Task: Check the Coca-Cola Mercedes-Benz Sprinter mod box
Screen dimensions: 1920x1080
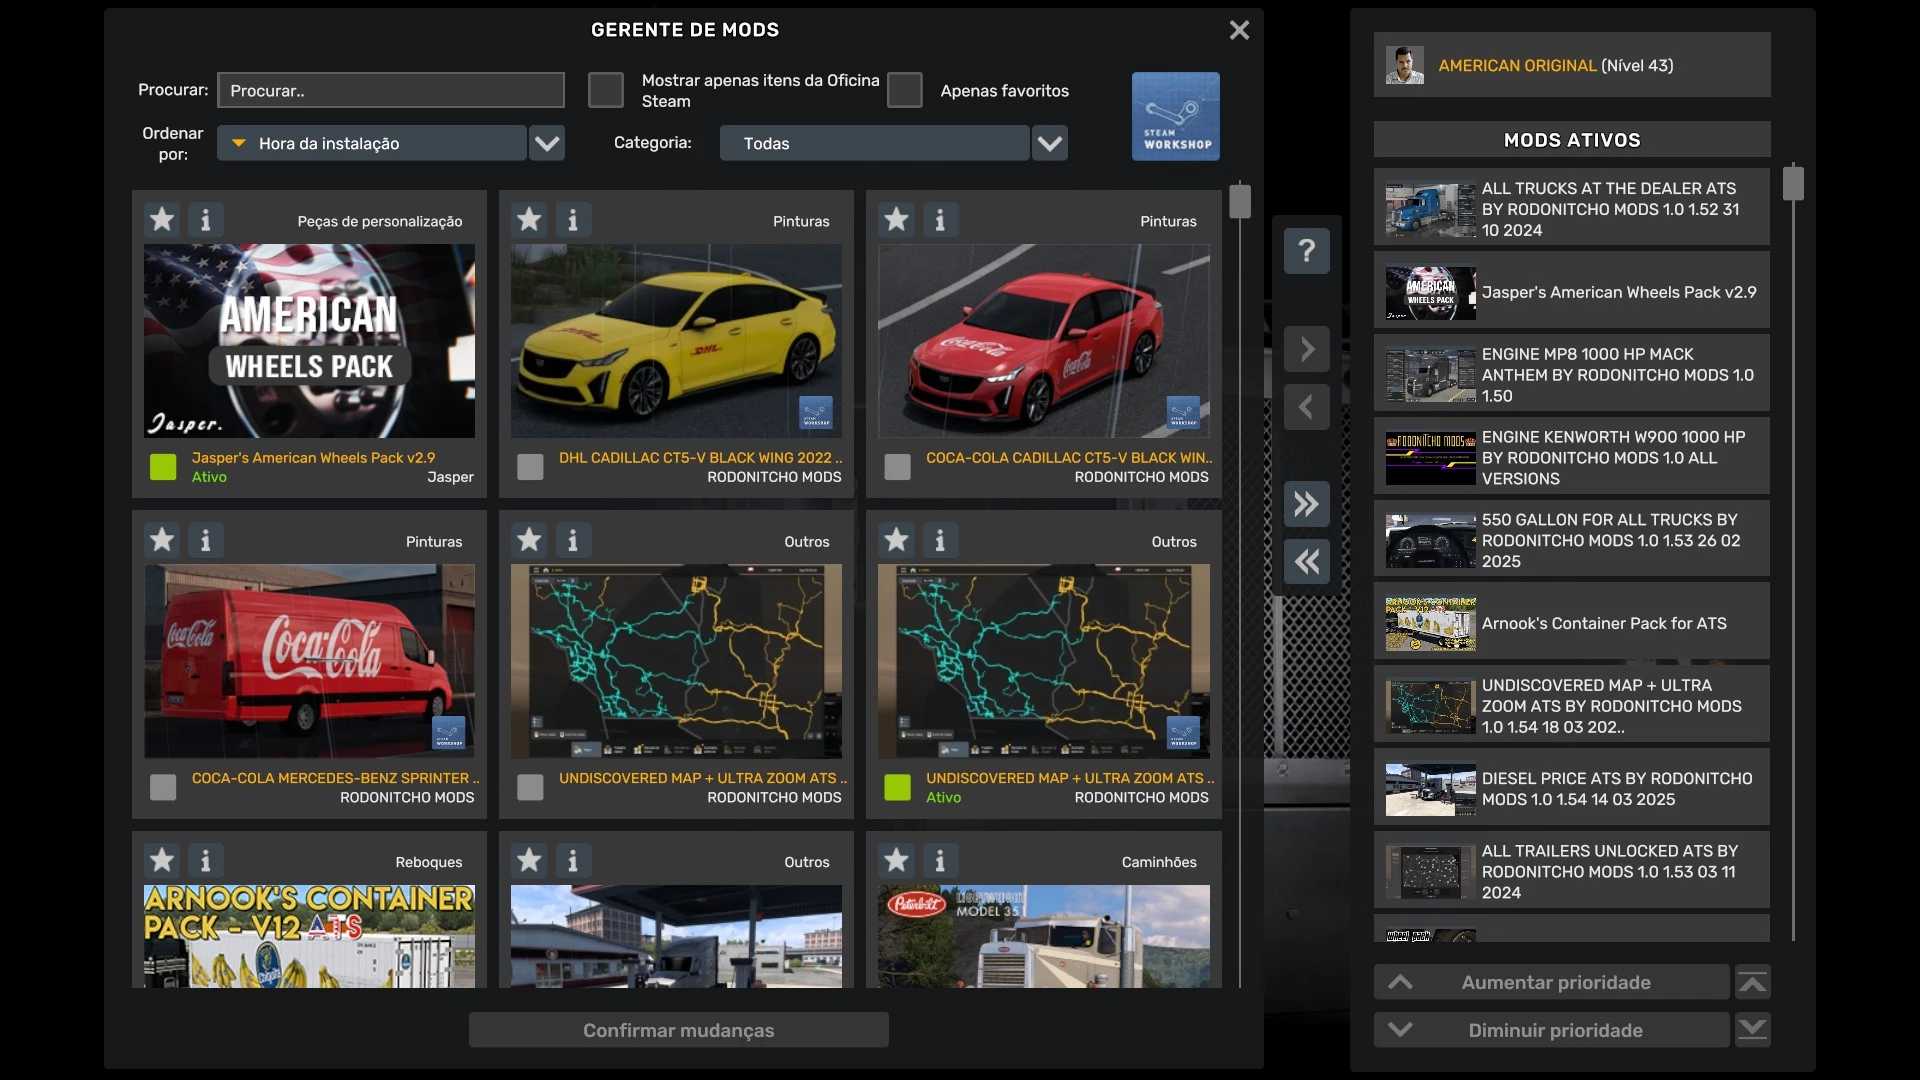Action: tap(163, 787)
